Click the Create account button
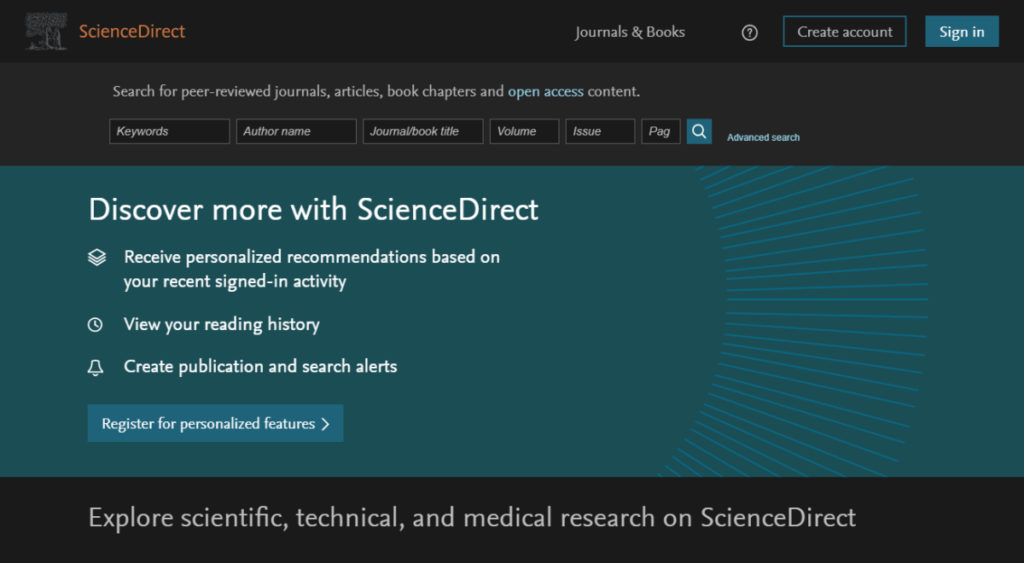Image resolution: width=1024 pixels, height=563 pixels. (x=844, y=31)
